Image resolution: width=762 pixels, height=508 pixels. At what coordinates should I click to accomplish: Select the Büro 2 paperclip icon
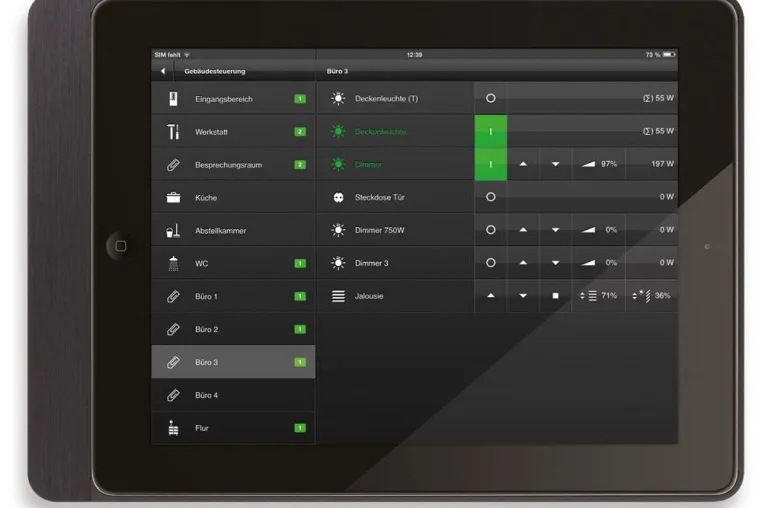click(x=173, y=330)
